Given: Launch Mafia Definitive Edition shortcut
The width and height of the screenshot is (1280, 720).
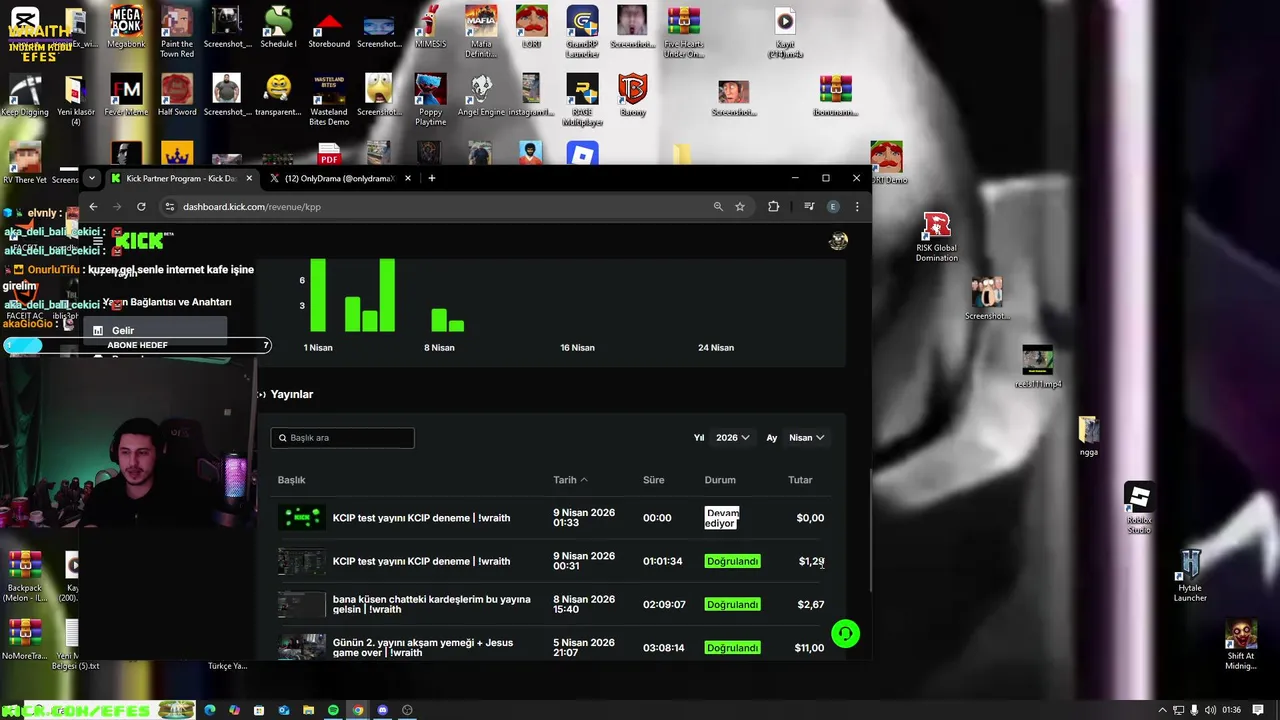Looking at the screenshot, I should coord(481,31).
